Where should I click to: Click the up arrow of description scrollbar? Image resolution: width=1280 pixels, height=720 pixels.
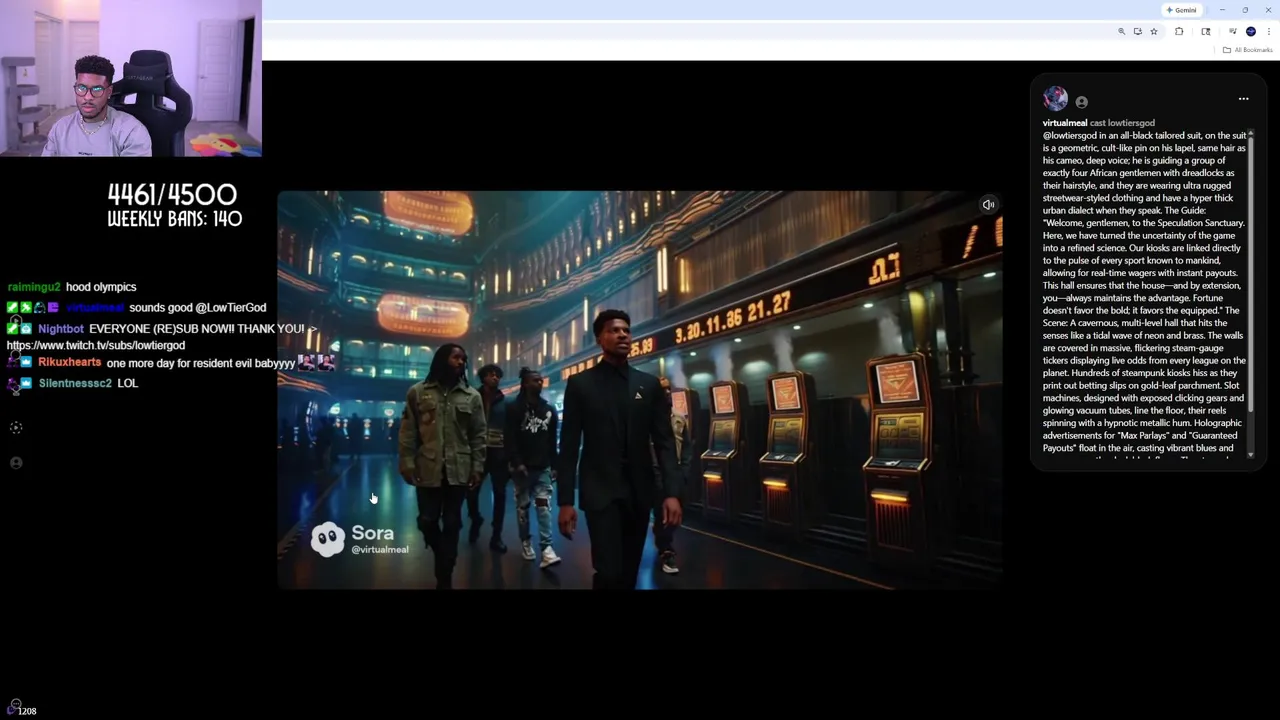pos(1250,134)
